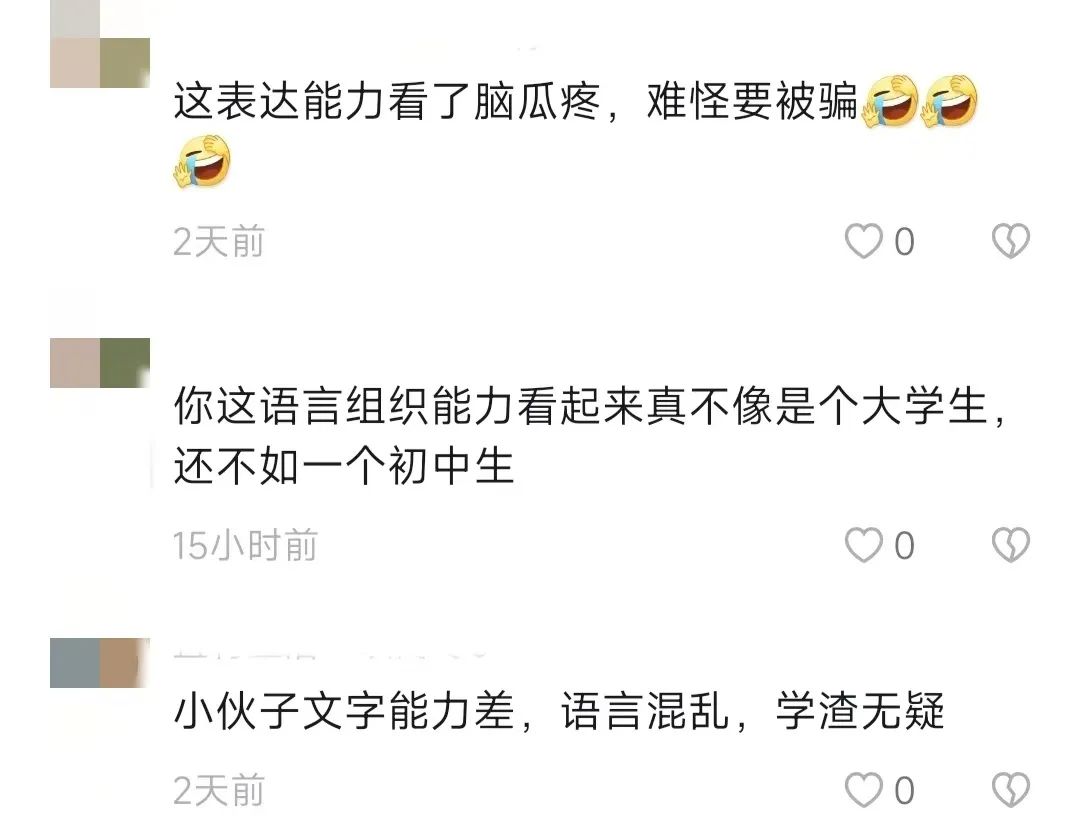Click last laughing emoji after 被骗
Image resolution: width=1080 pixels, height=838 pixels.
click(x=950, y=101)
